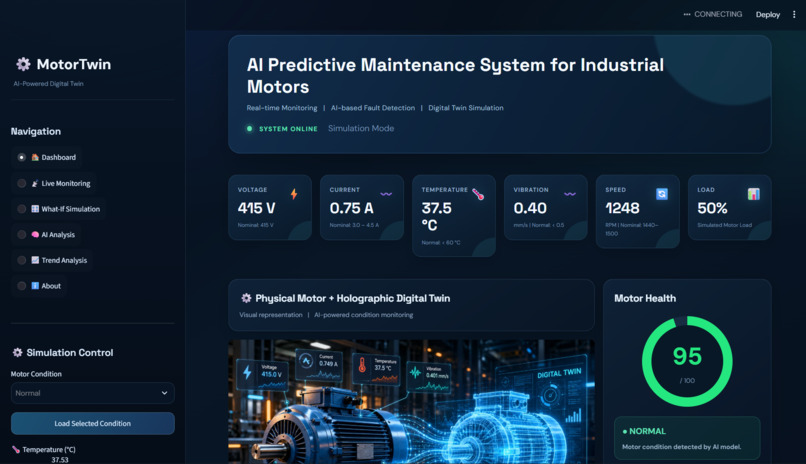Open the three-dot app menu
The image size is (806, 464).
[794, 14]
